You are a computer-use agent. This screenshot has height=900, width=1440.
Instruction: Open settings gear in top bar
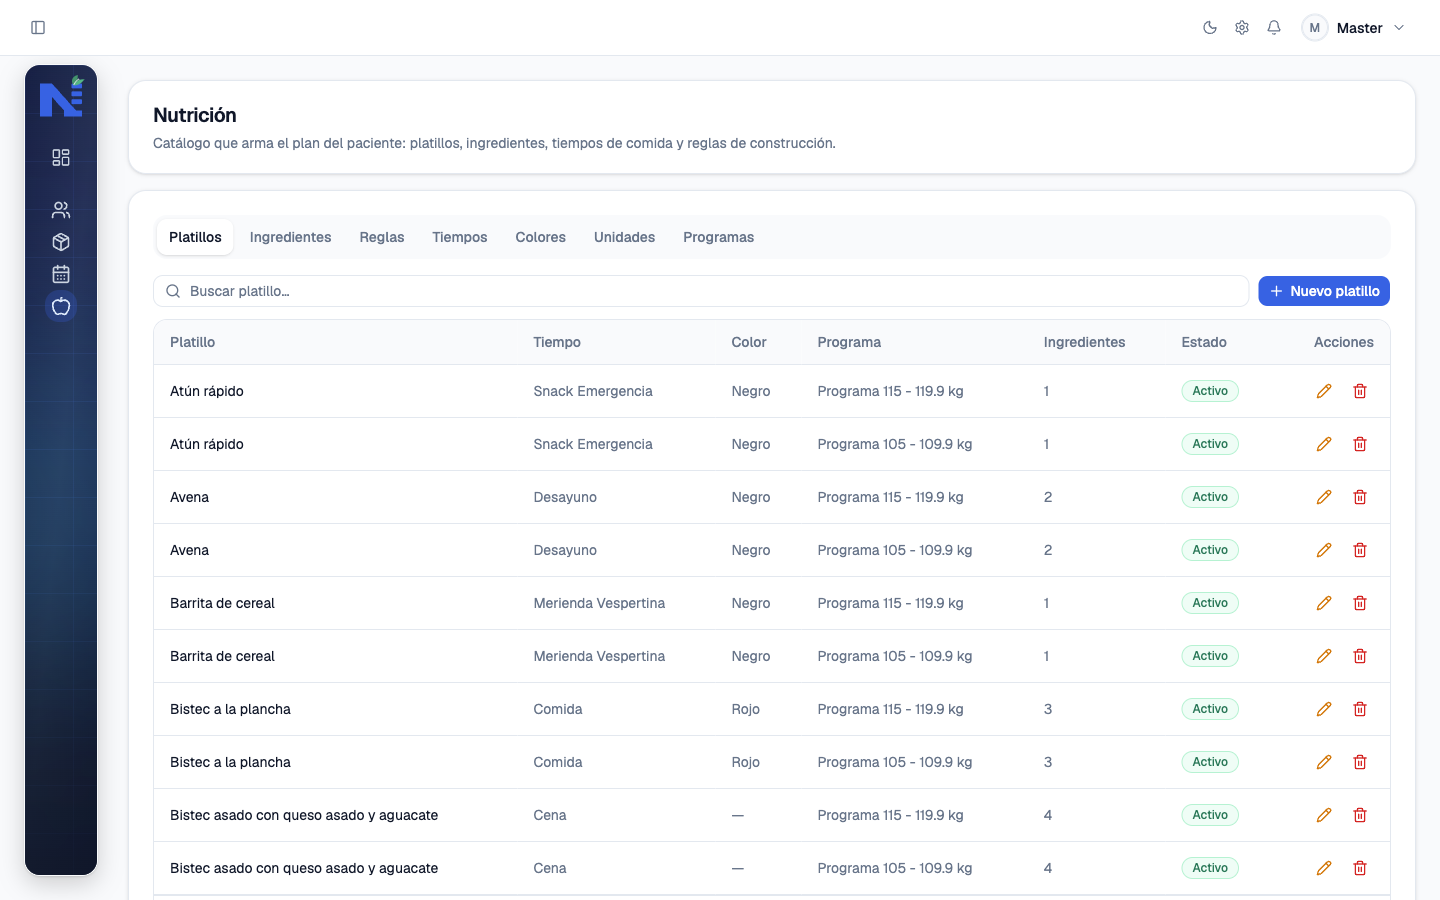(1242, 28)
